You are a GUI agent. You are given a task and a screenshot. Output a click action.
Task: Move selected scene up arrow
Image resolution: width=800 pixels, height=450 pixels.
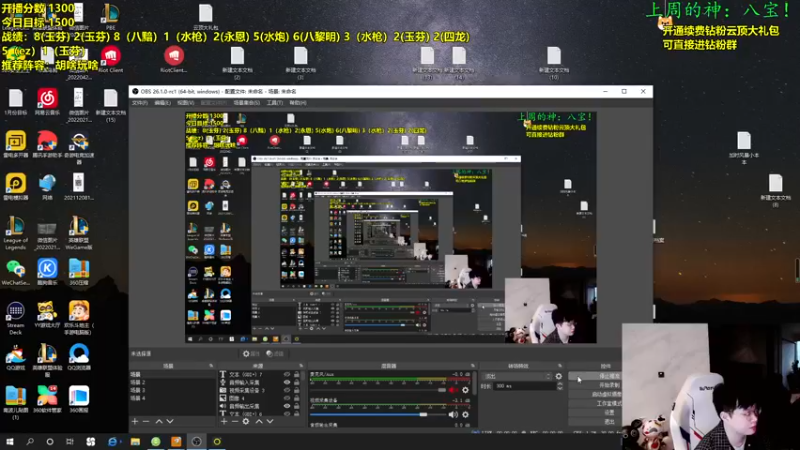[x=159, y=421]
